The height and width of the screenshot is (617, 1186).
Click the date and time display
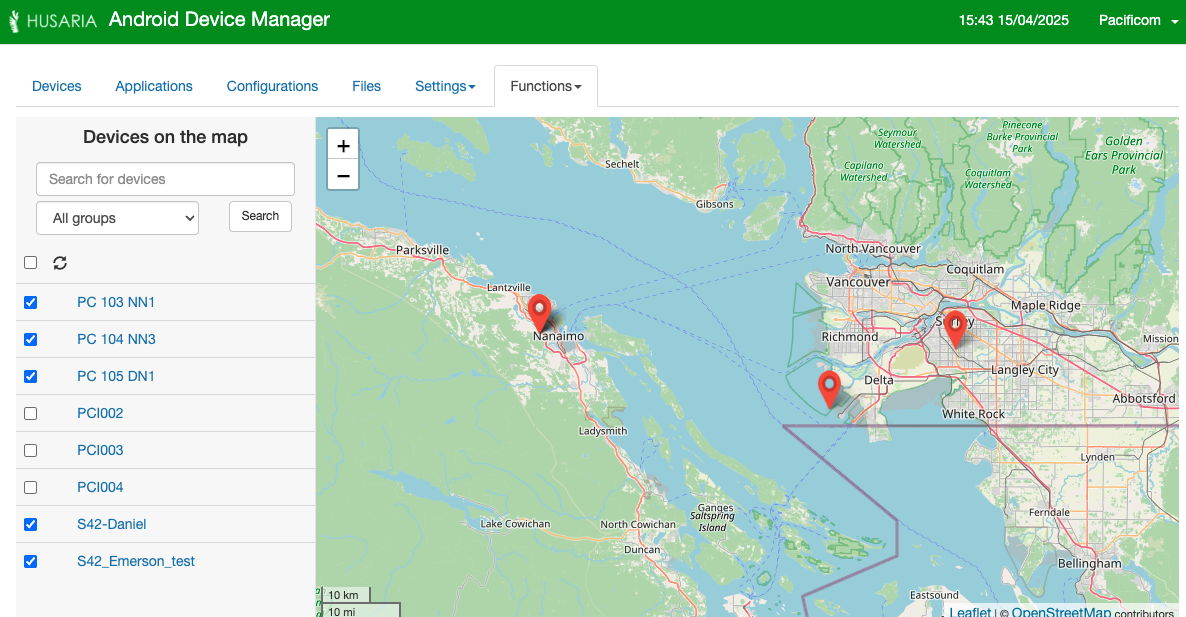[1014, 20]
